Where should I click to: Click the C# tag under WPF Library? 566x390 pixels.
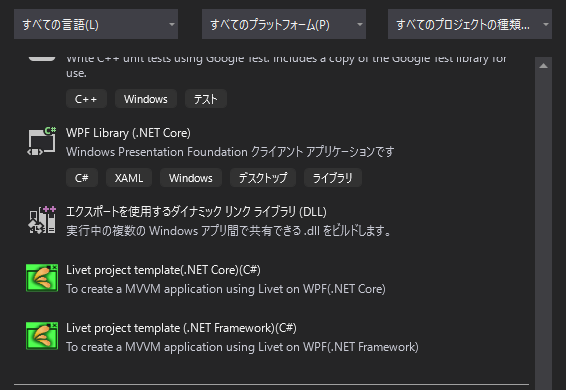82,178
